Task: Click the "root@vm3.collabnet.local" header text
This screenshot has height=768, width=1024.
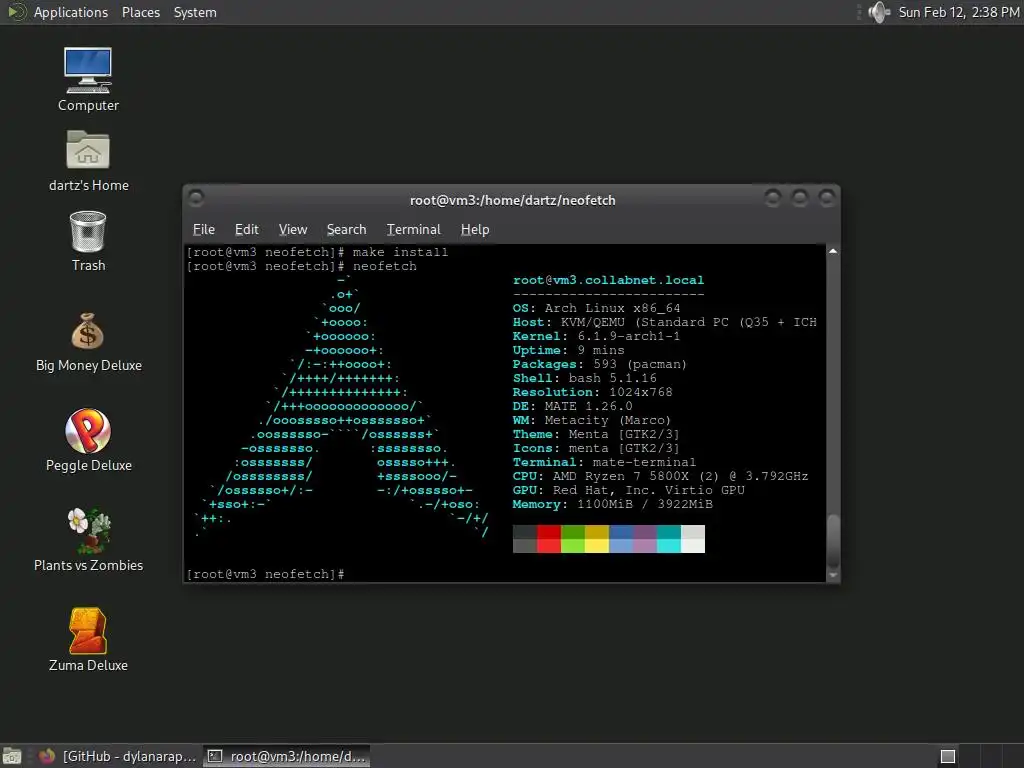Action: pos(608,280)
